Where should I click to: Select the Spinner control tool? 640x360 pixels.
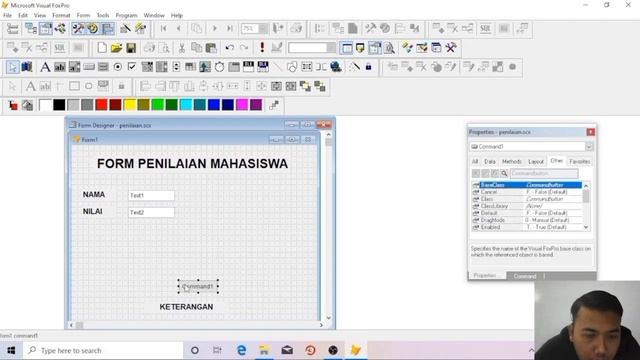tap(176, 67)
